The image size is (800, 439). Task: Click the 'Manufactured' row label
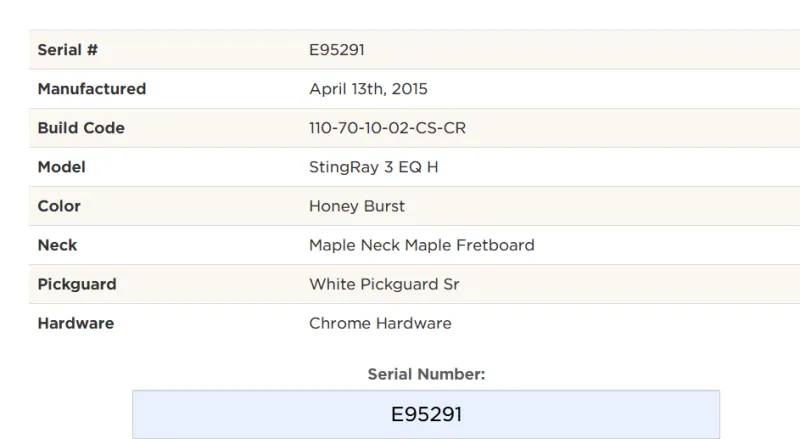point(92,89)
